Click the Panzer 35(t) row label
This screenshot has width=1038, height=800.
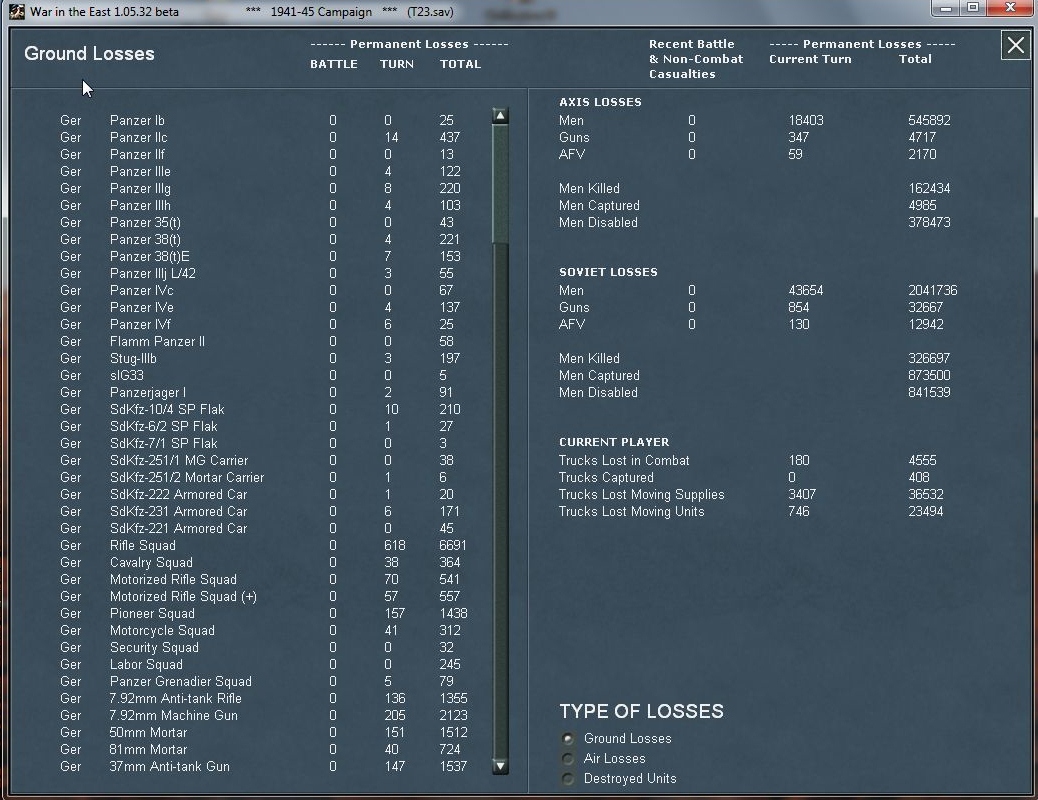click(x=145, y=223)
